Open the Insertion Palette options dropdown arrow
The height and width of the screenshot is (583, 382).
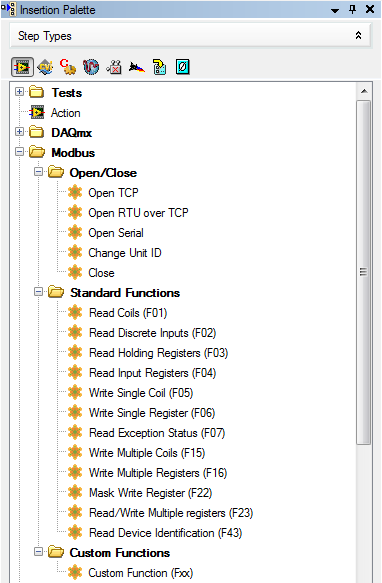pyautogui.click(x=335, y=10)
